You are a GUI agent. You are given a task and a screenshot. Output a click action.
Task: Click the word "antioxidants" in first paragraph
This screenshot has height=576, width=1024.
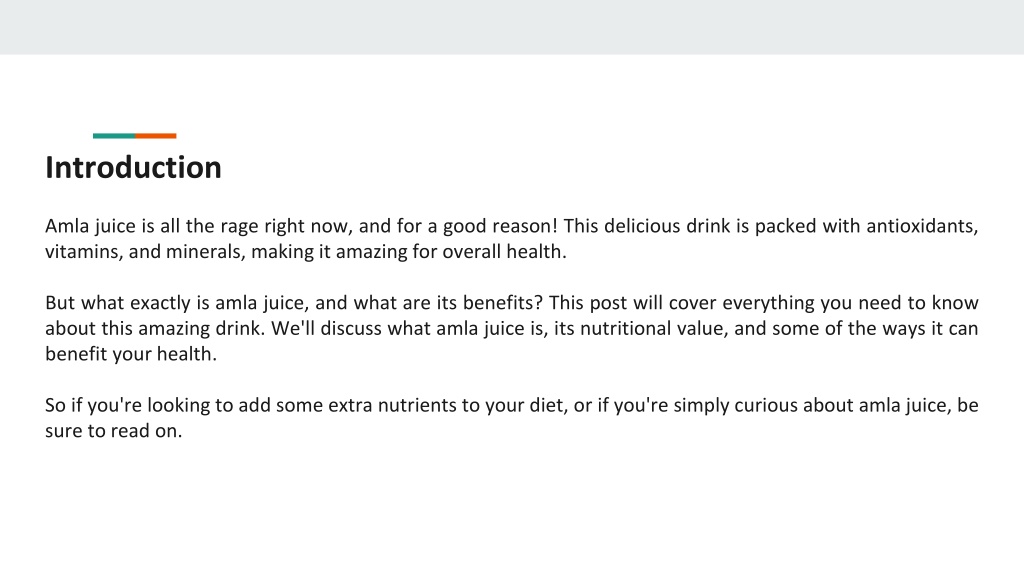921,226
